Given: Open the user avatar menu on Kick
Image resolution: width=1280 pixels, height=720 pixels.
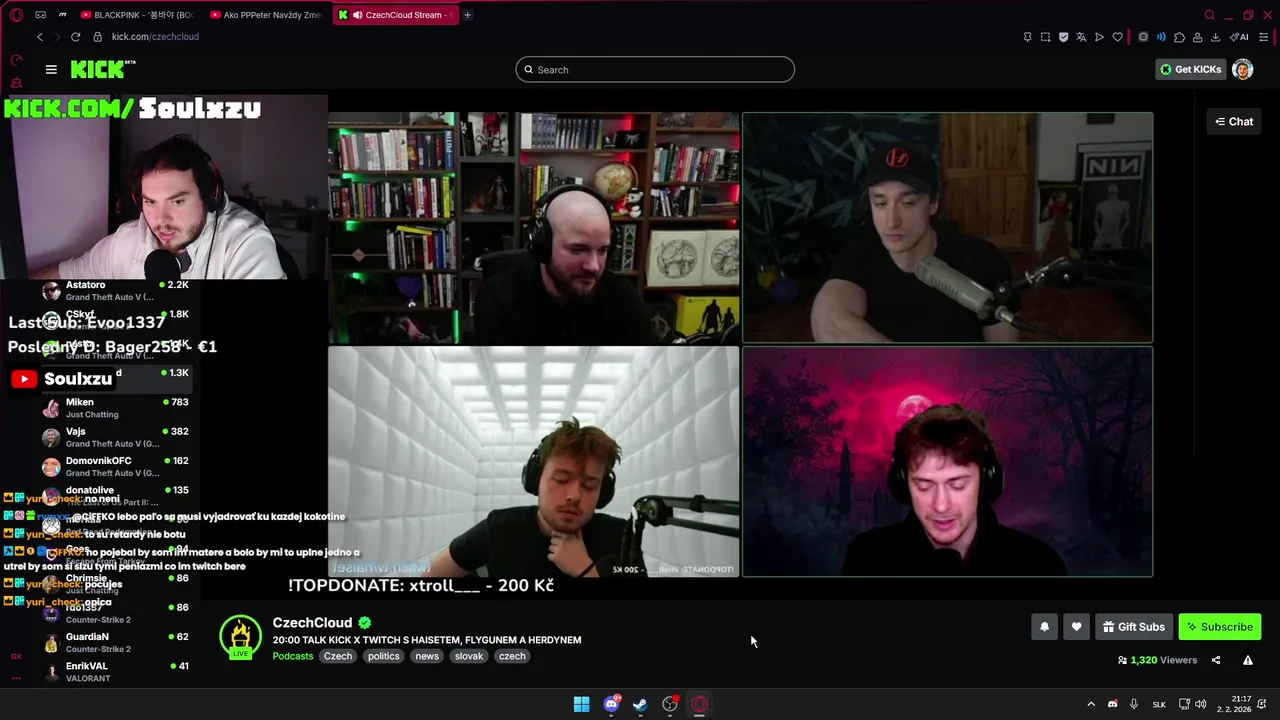Looking at the screenshot, I should (1242, 69).
